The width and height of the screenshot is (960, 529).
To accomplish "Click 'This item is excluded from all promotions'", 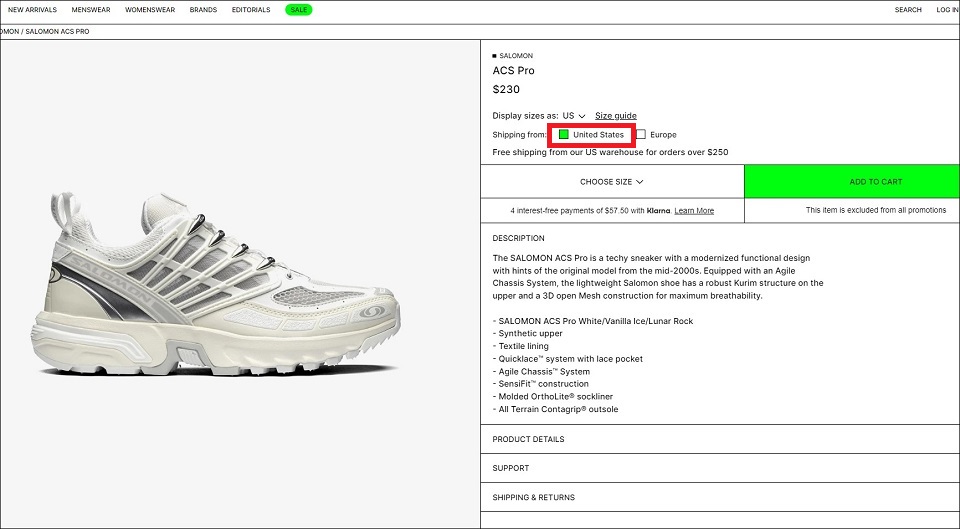I will tap(876, 210).
